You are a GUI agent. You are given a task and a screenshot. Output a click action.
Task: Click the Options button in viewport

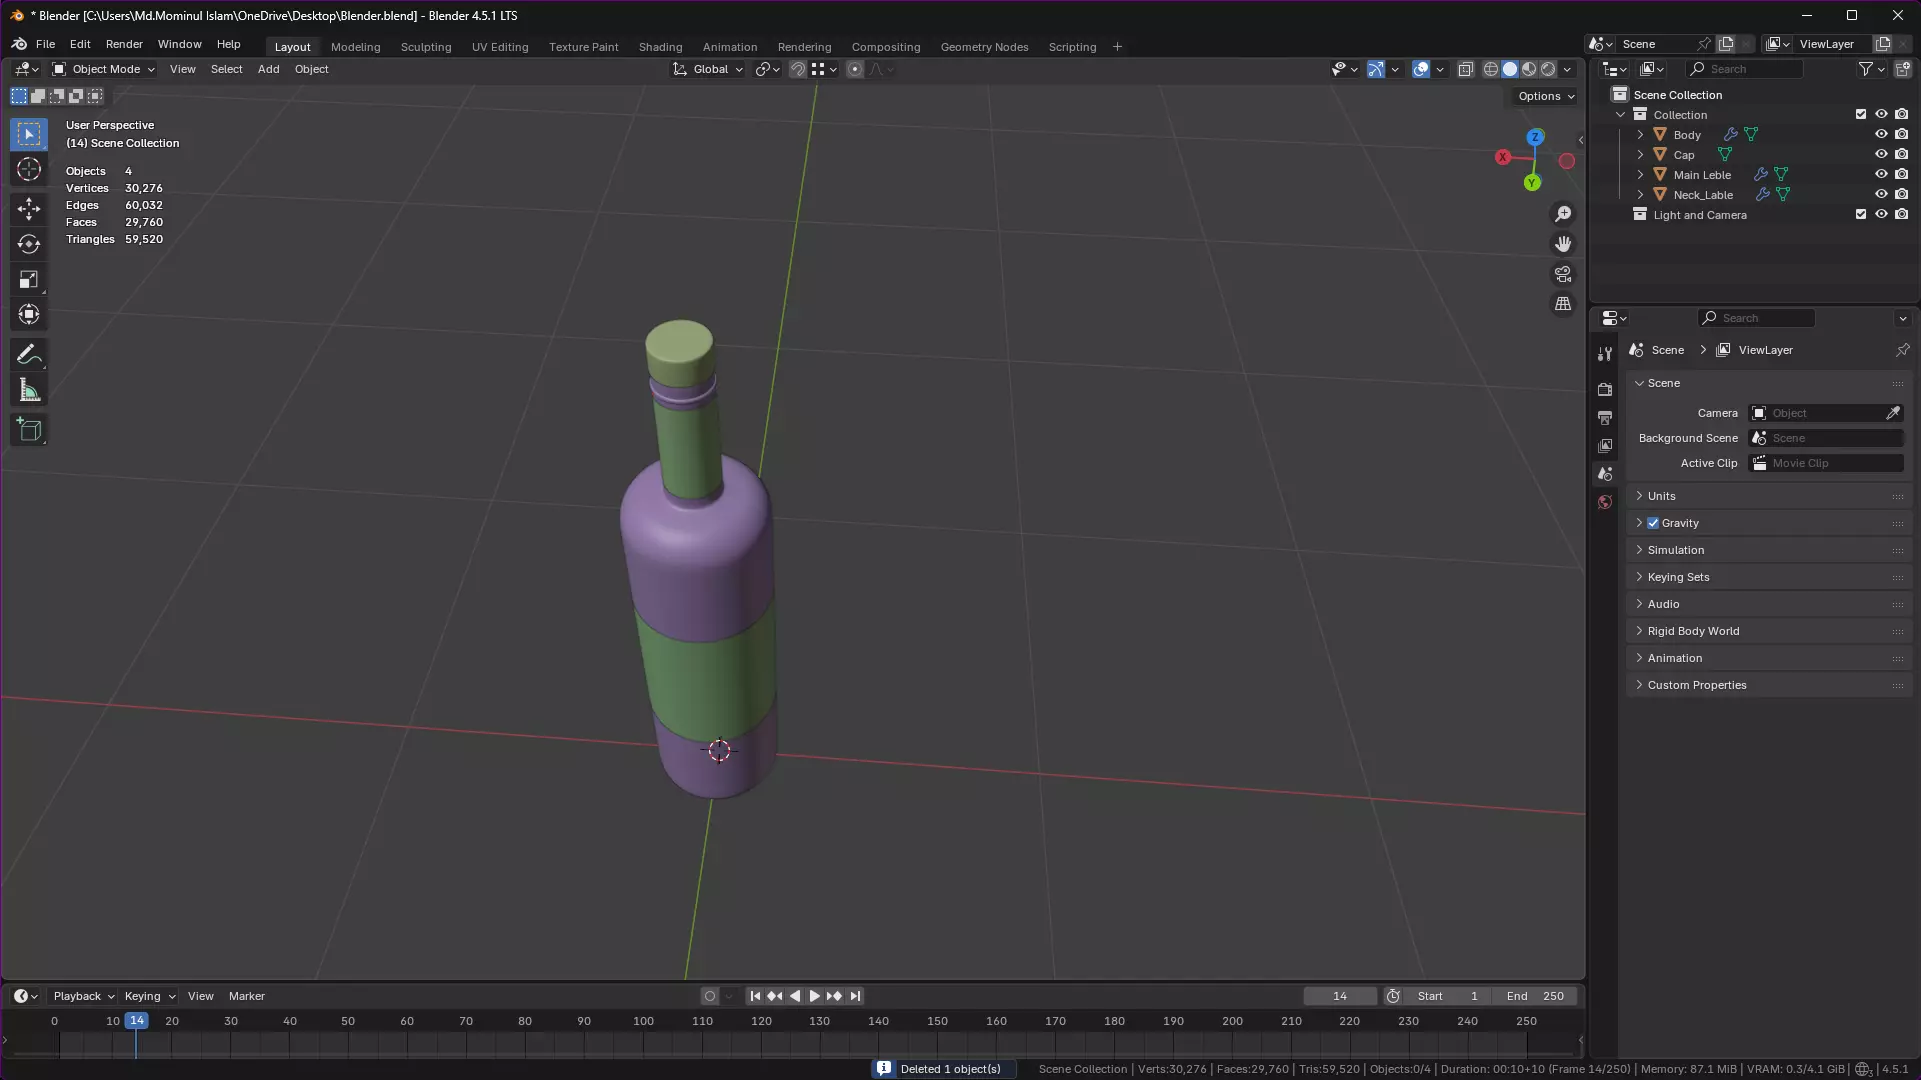click(x=1545, y=96)
